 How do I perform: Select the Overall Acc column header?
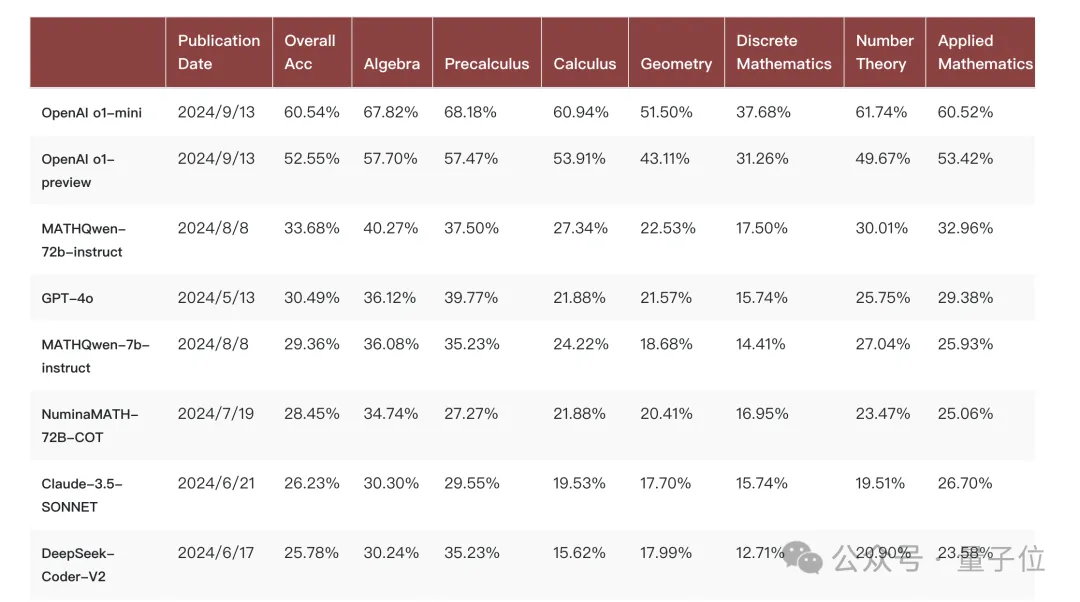tap(310, 52)
